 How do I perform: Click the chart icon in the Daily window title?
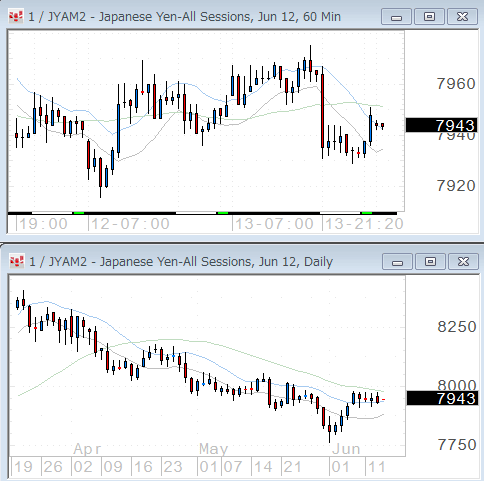point(17,261)
